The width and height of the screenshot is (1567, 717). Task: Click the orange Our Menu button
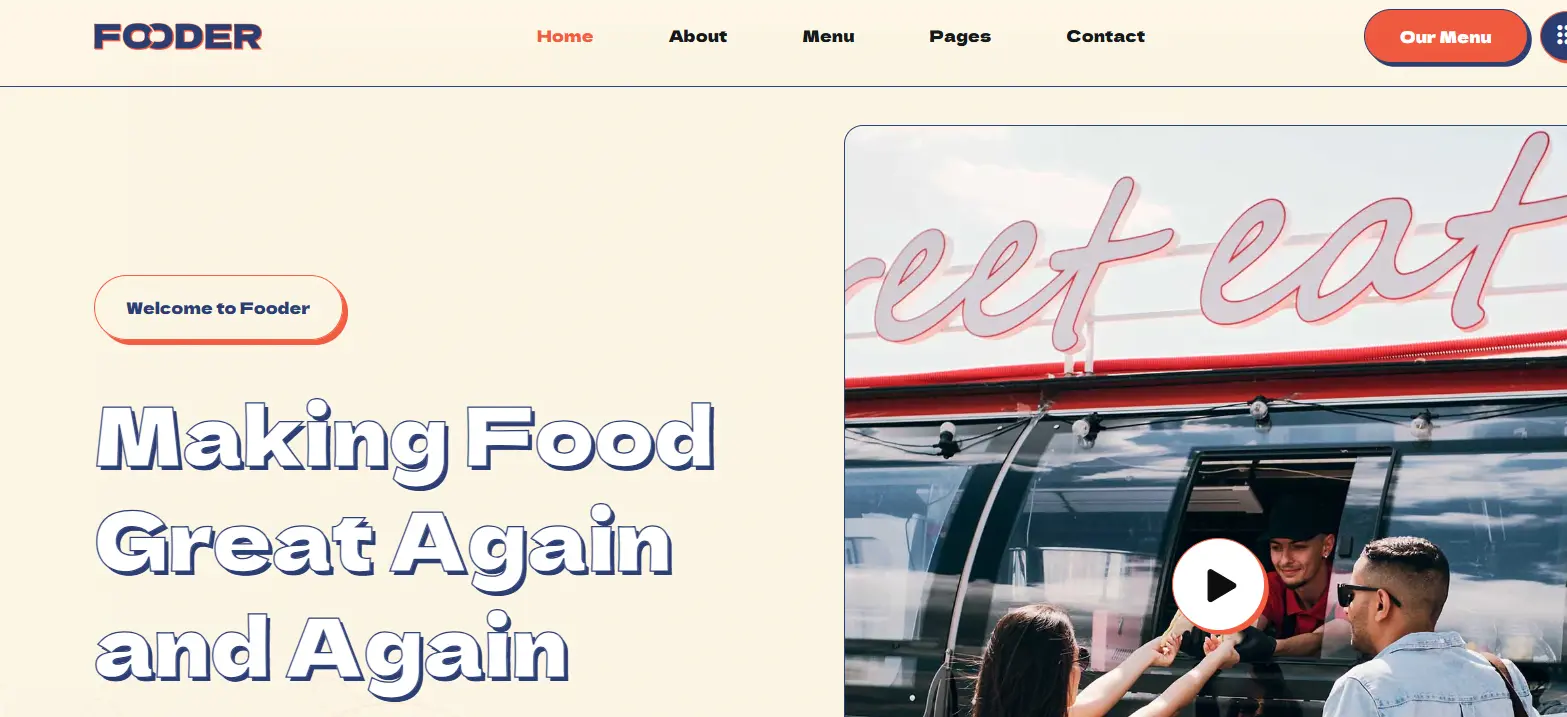[x=1446, y=37]
